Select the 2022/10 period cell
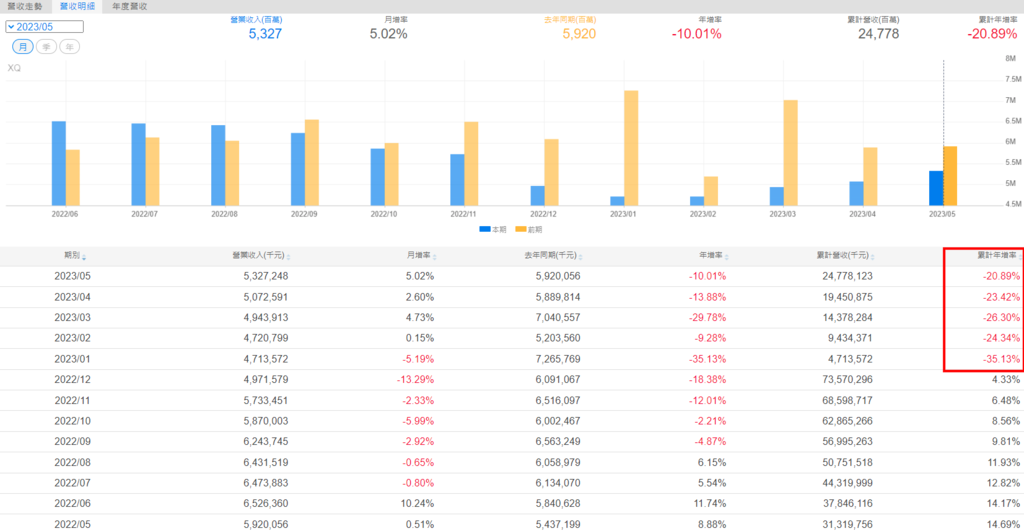This screenshot has width=1024, height=531. tap(72, 421)
